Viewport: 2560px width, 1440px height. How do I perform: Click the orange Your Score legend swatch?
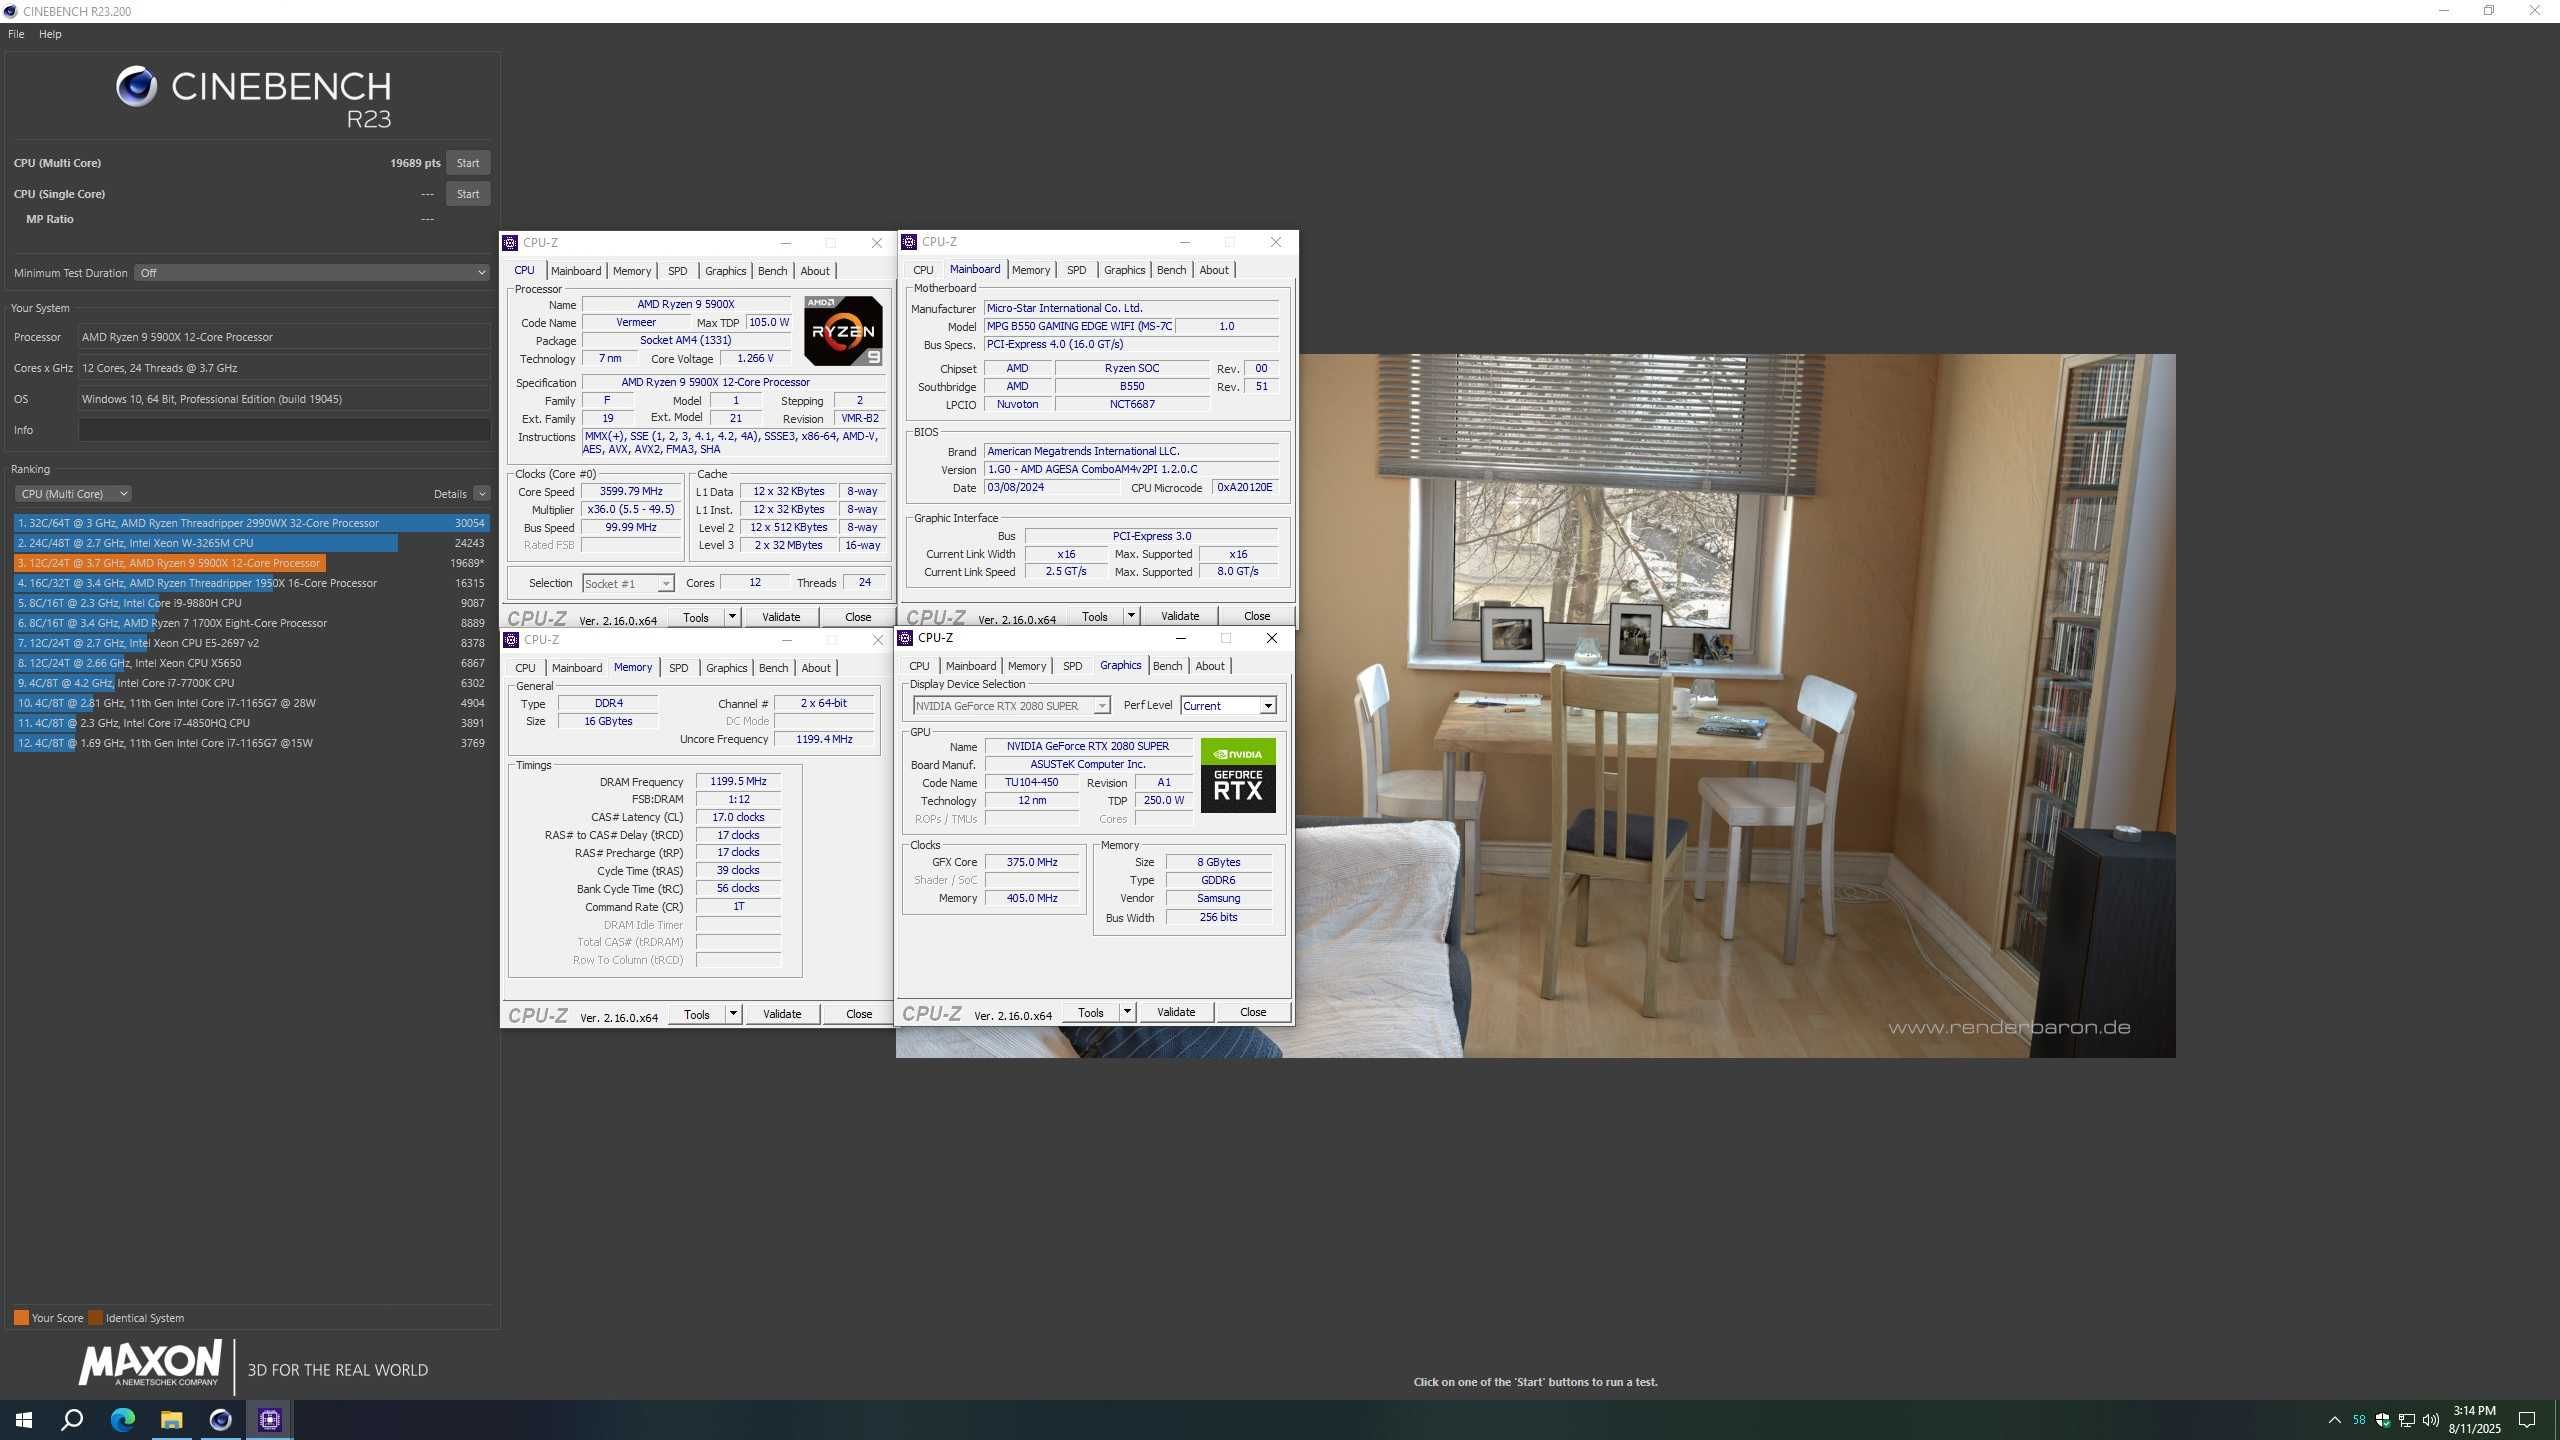tap(21, 1318)
